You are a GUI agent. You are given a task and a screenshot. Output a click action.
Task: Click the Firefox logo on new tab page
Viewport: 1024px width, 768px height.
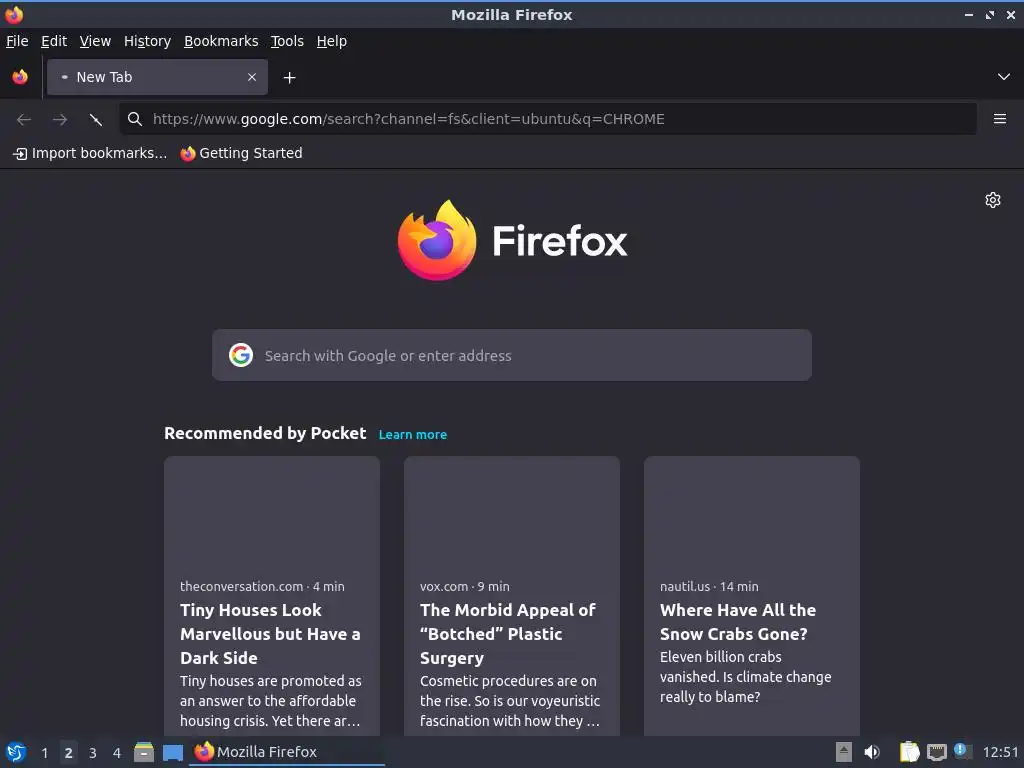[x=512, y=240]
